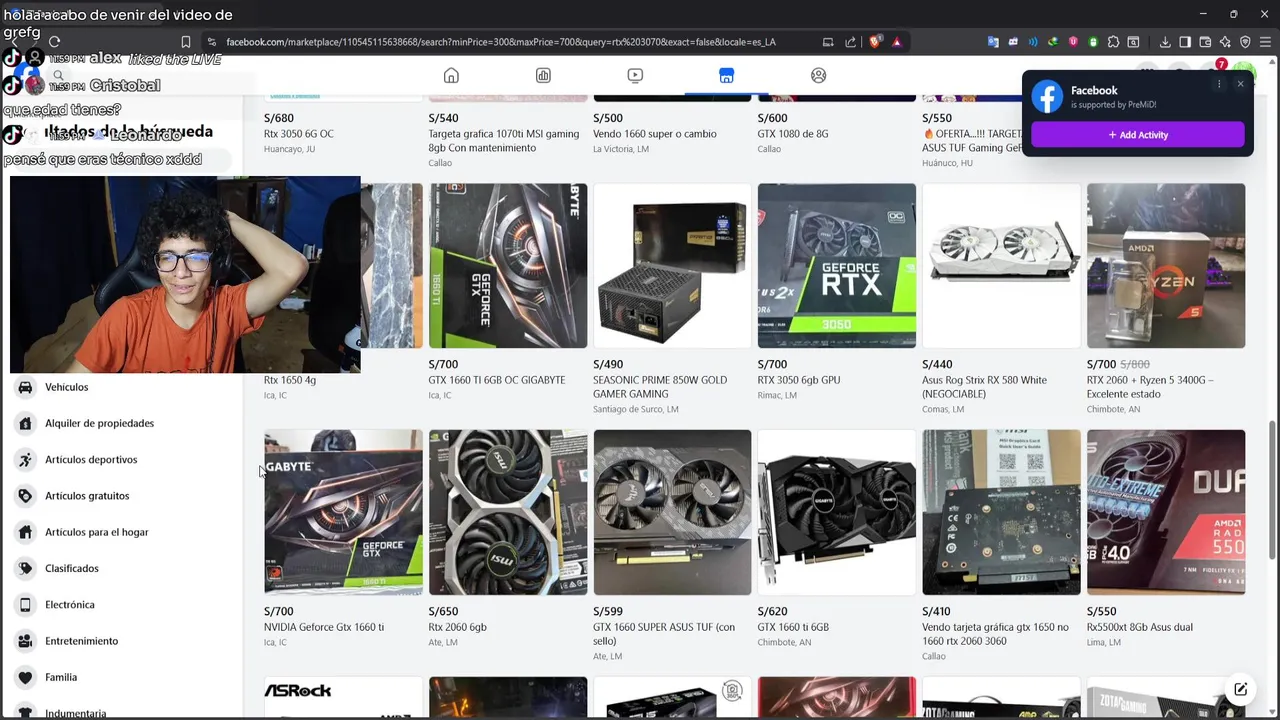Image resolution: width=1280 pixels, height=720 pixels.
Task: Open the Brave Wallet icon
Action: point(1205,42)
